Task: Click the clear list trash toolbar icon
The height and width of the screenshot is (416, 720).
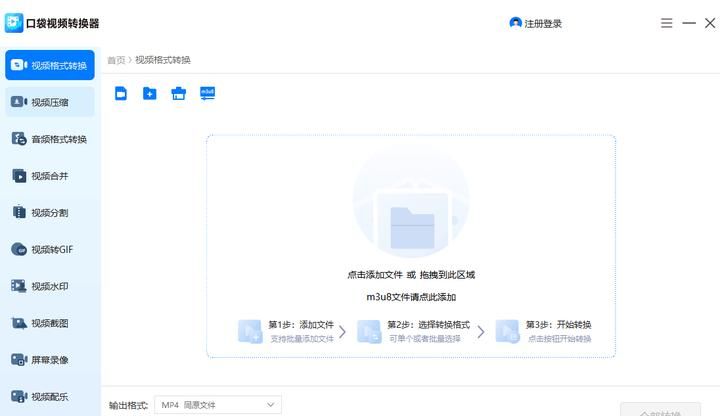Action: (179, 93)
